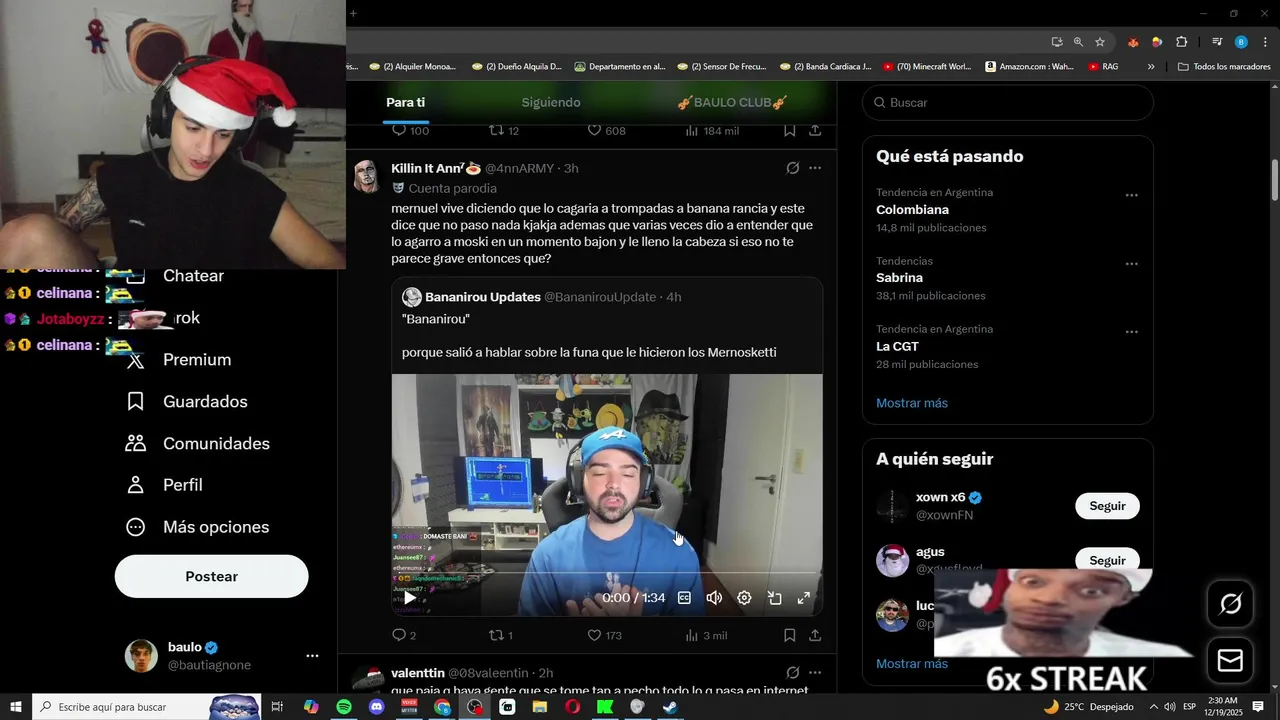The width and height of the screenshot is (1280, 720).
Task: Open floating Grok button
Action: [1230, 604]
